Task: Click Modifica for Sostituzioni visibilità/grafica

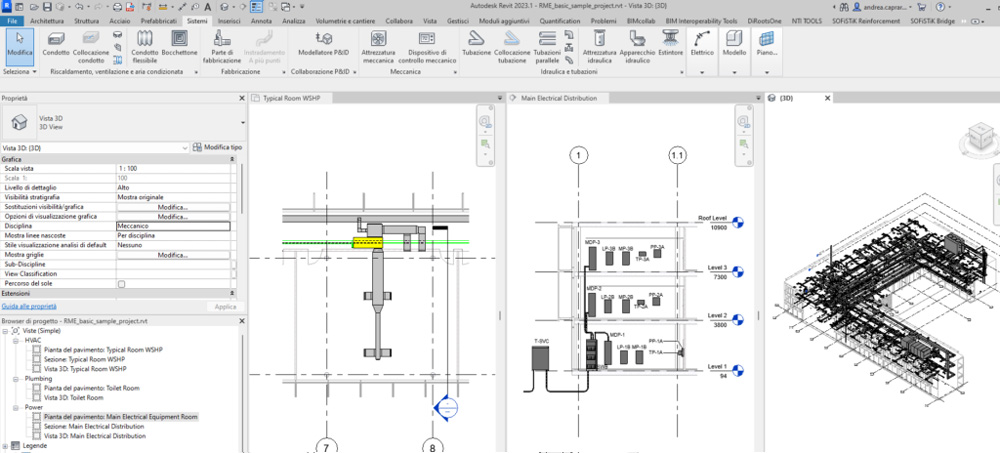Action: coord(173,207)
